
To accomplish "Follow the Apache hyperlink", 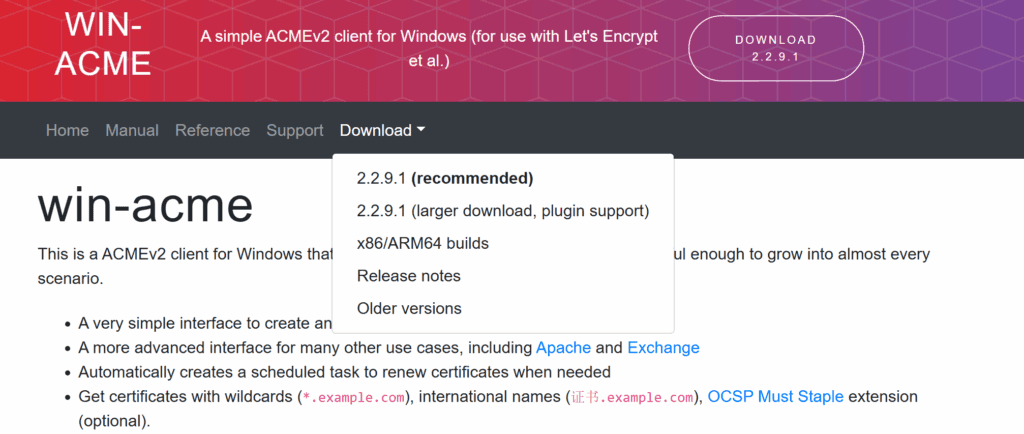I will click(x=564, y=348).
